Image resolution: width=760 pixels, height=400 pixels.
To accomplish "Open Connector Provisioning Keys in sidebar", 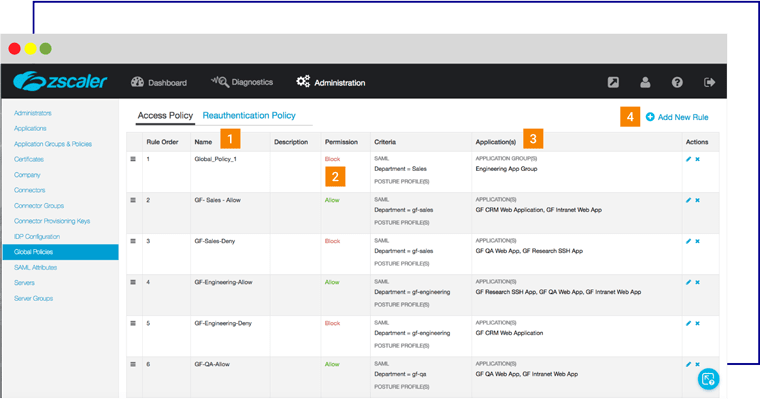I will [51, 220].
